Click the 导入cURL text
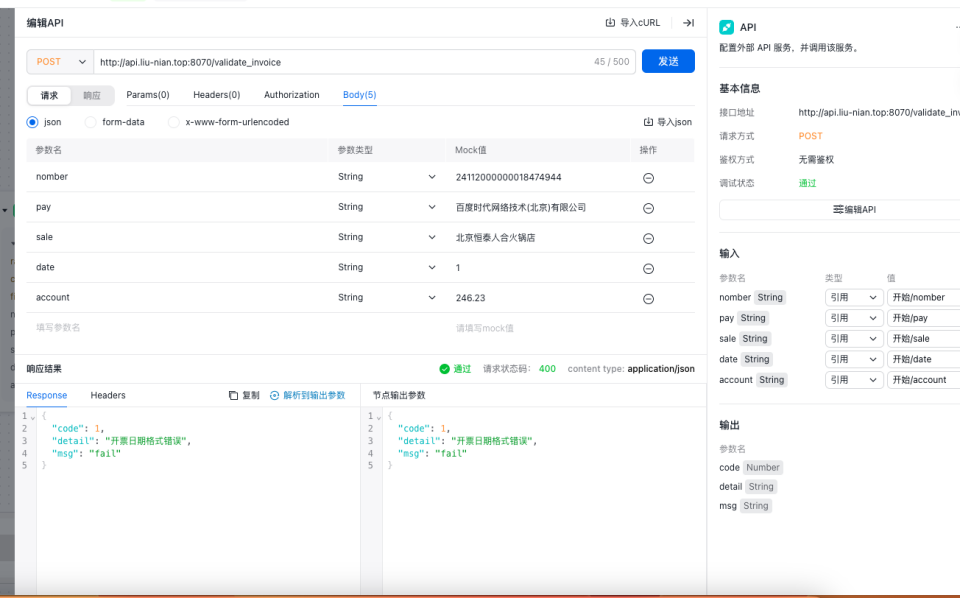960x598 pixels. pos(640,23)
